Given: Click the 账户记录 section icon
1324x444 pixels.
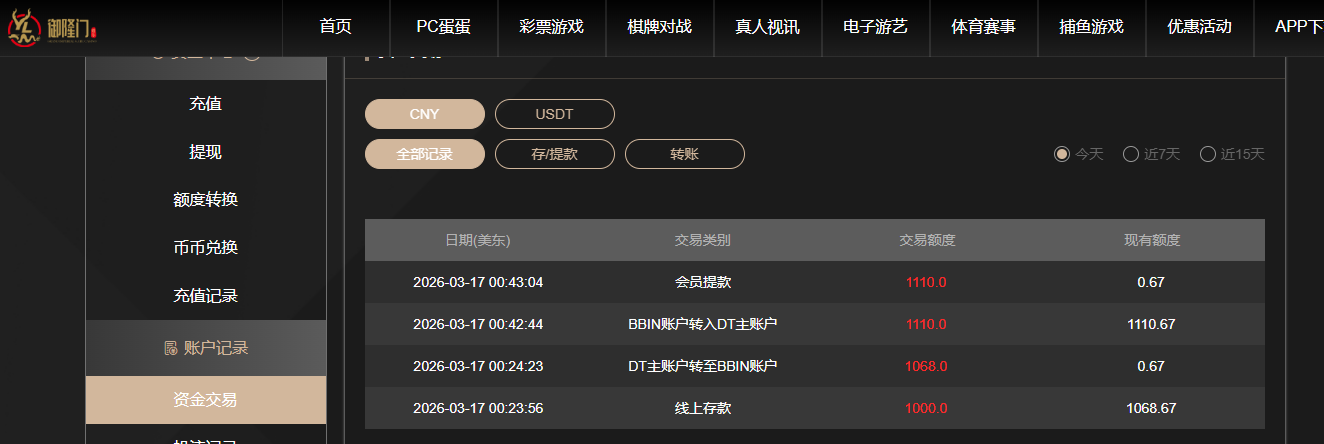Looking at the screenshot, I should [x=170, y=348].
